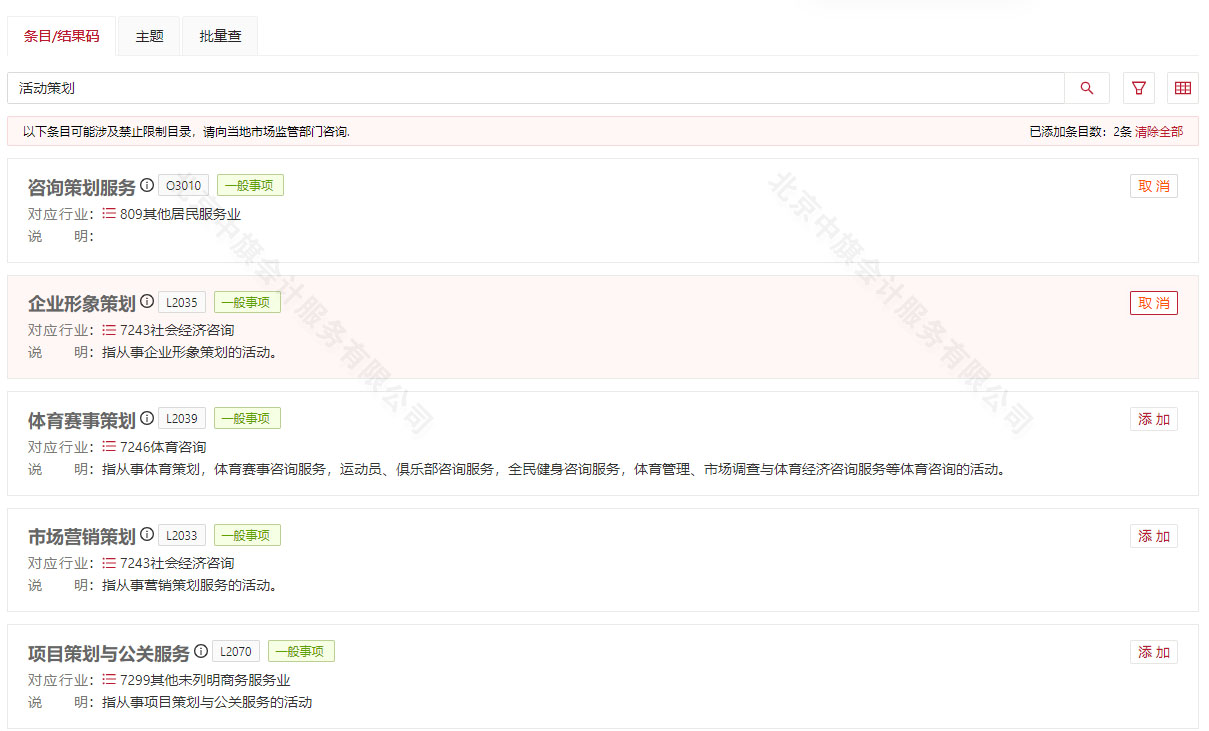The width and height of the screenshot is (1209, 731).
Task: Click the info icon beside 体育赛事策划
Action: [x=147, y=418]
